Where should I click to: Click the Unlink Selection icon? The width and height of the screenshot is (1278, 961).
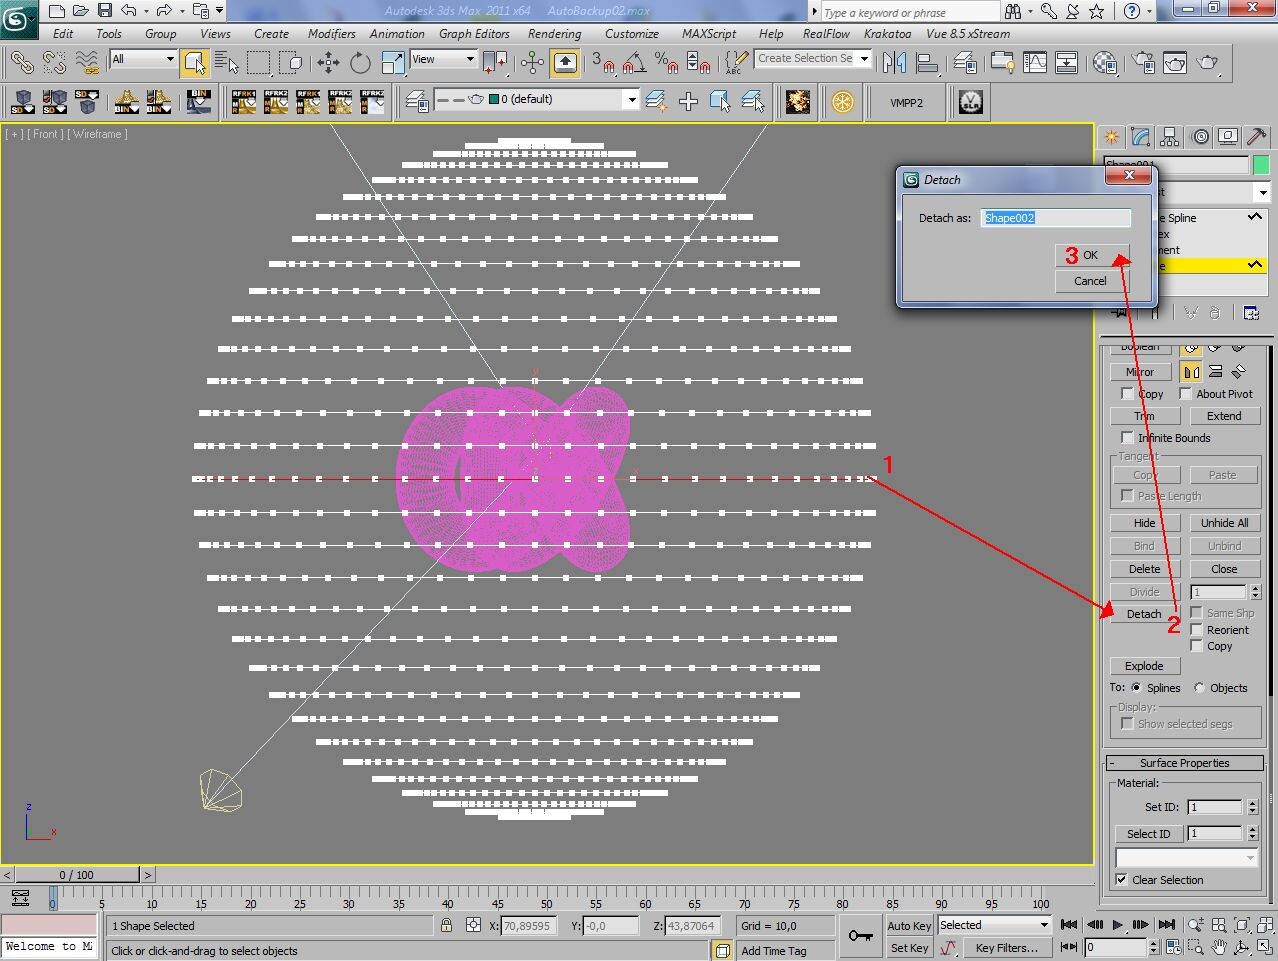click(54, 63)
